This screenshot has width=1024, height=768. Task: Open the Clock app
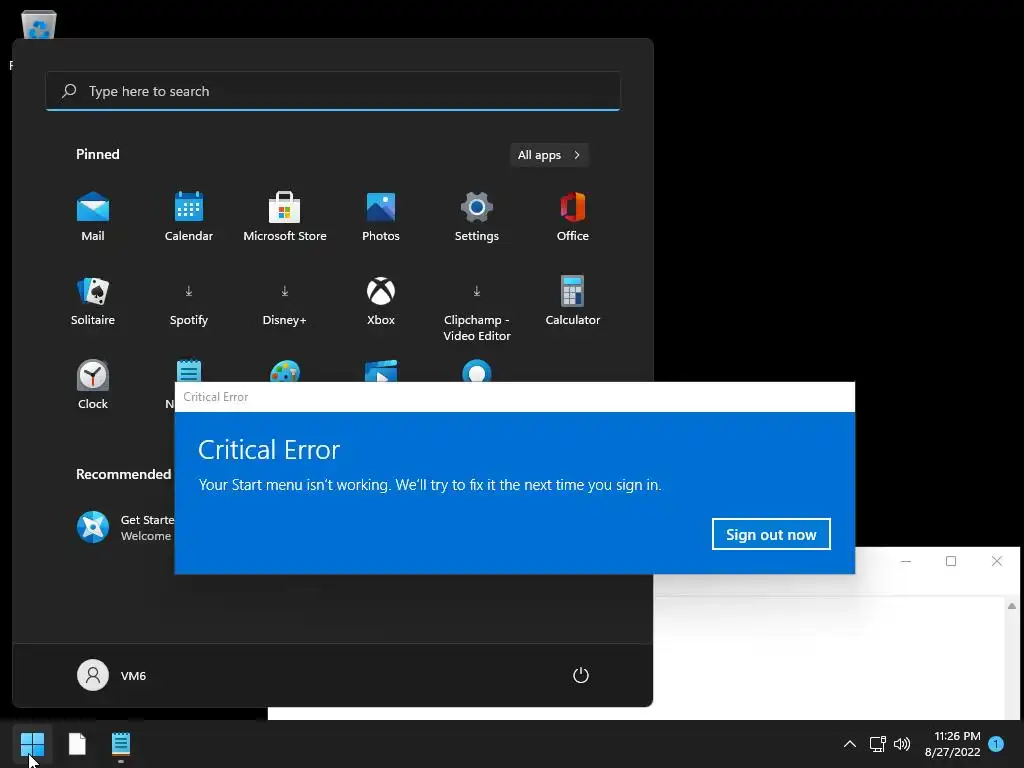click(x=93, y=385)
